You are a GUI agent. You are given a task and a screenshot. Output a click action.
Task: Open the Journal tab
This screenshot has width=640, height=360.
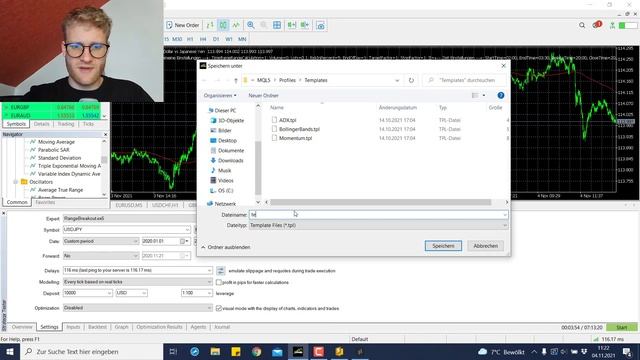pyautogui.click(x=222, y=327)
